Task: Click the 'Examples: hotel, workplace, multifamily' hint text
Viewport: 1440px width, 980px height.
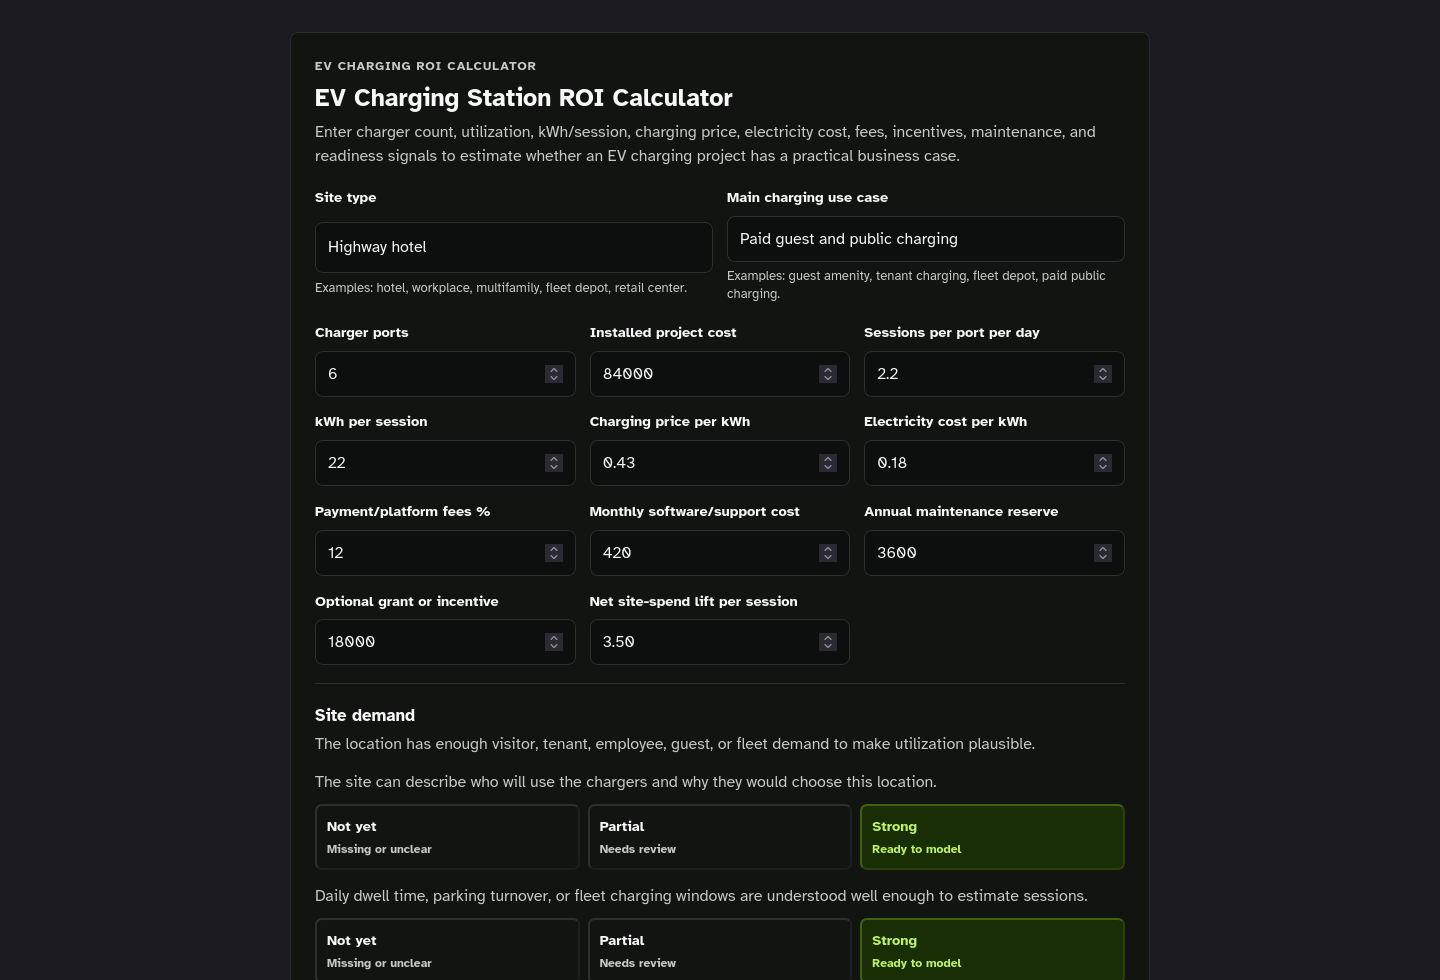Action: 501,288
